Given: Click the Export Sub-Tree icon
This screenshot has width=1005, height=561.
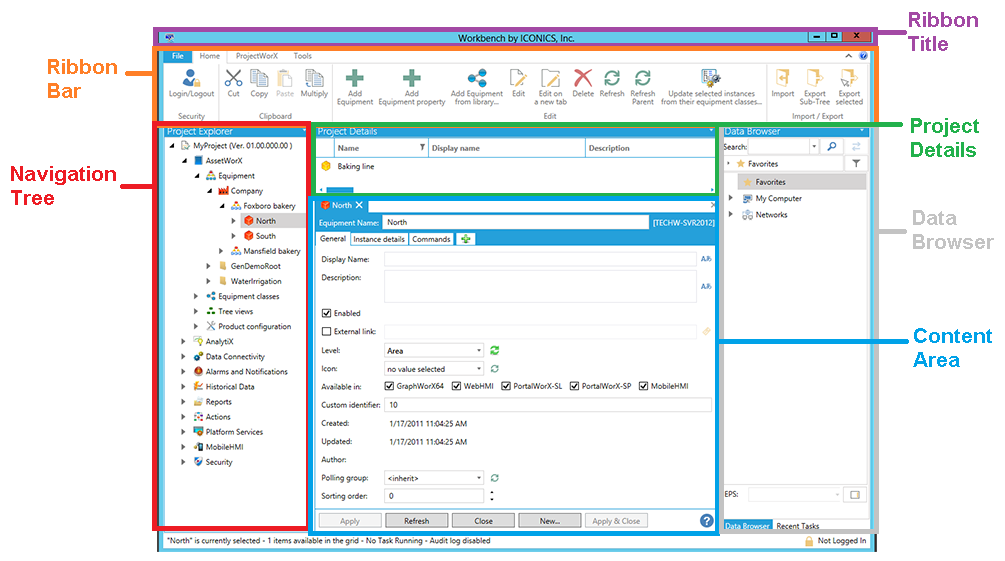Looking at the screenshot, I should [x=815, y=79].
